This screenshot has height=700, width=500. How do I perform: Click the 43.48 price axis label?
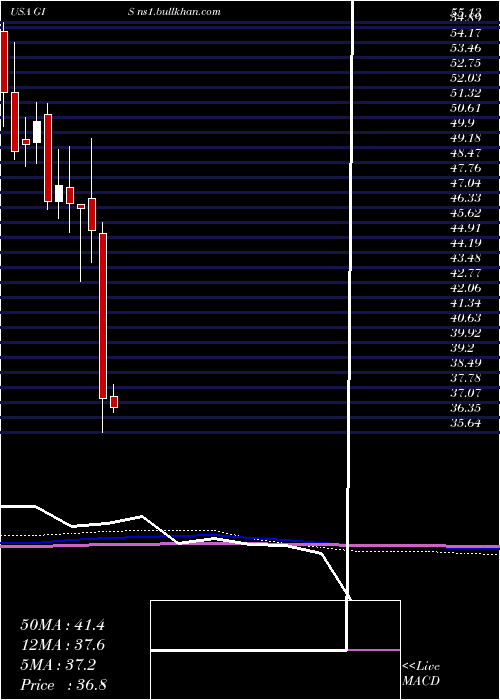465,258
